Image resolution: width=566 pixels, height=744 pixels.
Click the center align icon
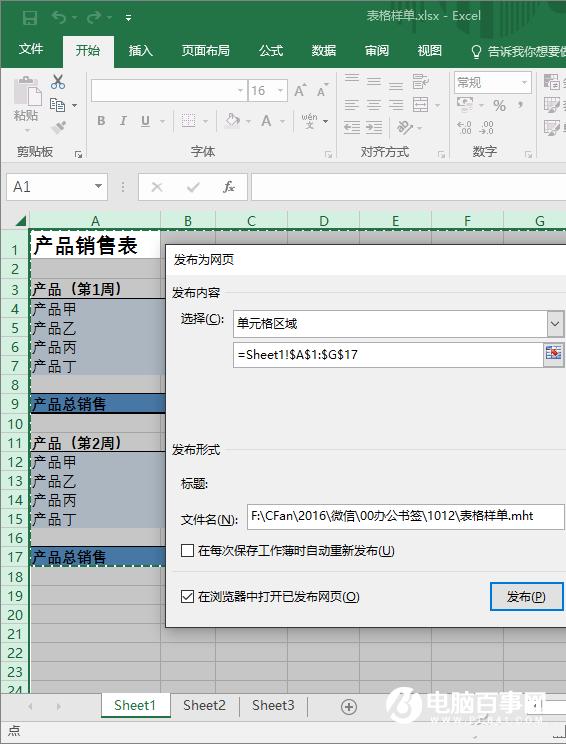(374, 104)
